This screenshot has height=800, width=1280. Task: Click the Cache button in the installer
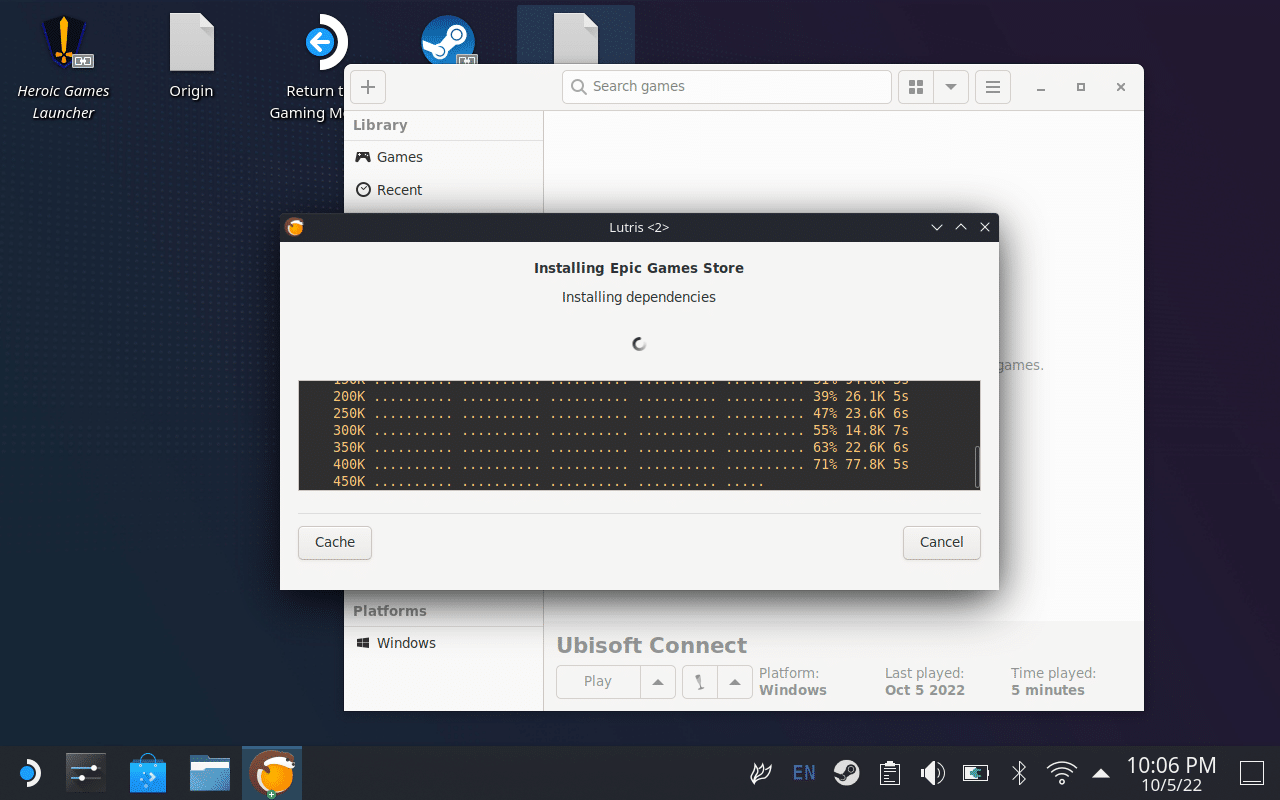335,543
